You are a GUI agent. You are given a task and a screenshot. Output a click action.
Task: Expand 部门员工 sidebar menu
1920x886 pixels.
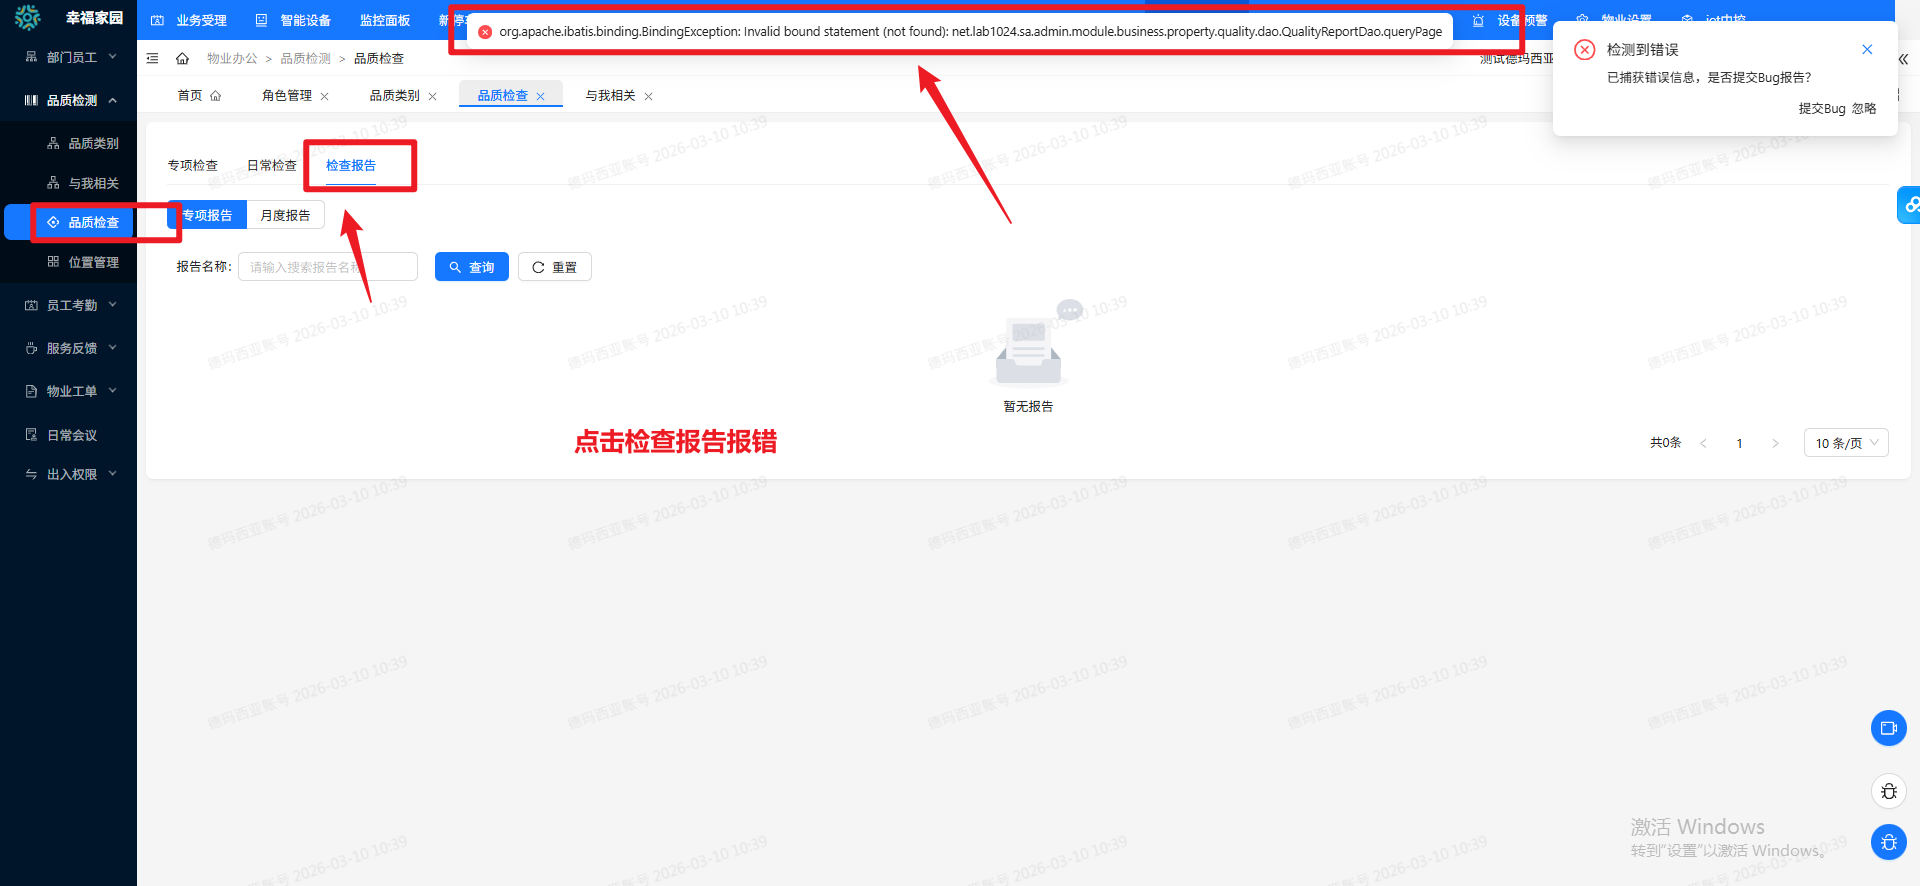click(68, 57)
